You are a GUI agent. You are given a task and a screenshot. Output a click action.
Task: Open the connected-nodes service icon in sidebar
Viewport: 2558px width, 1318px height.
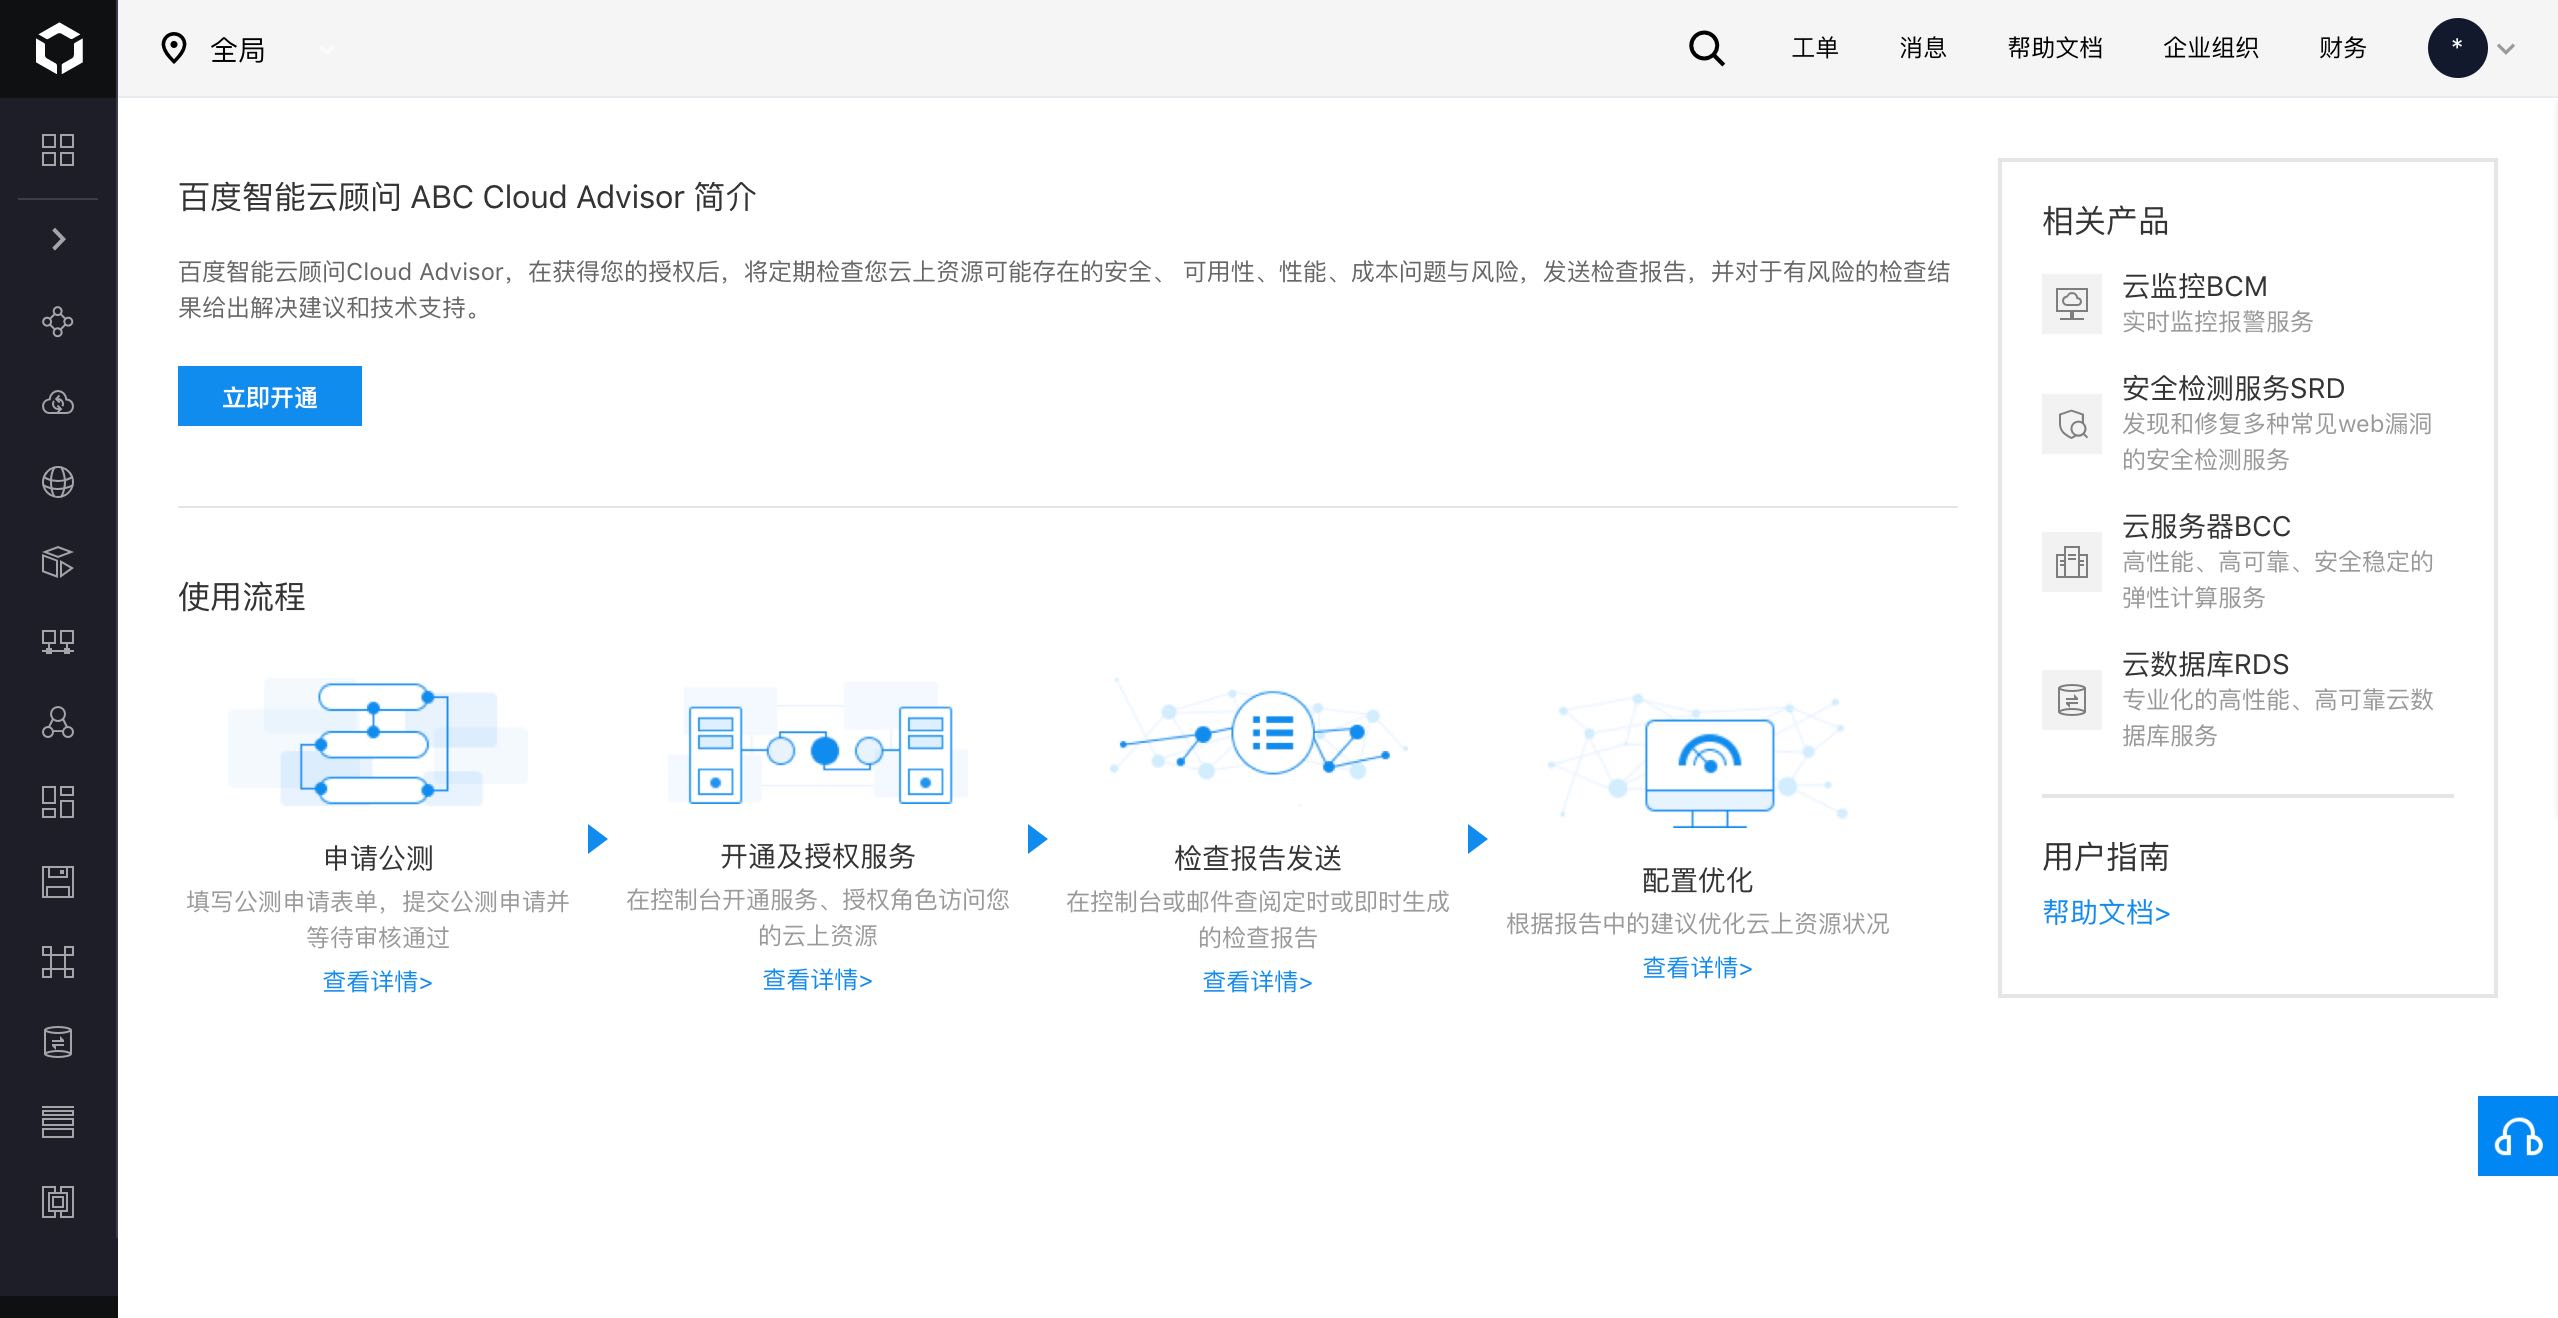[58, 321]
